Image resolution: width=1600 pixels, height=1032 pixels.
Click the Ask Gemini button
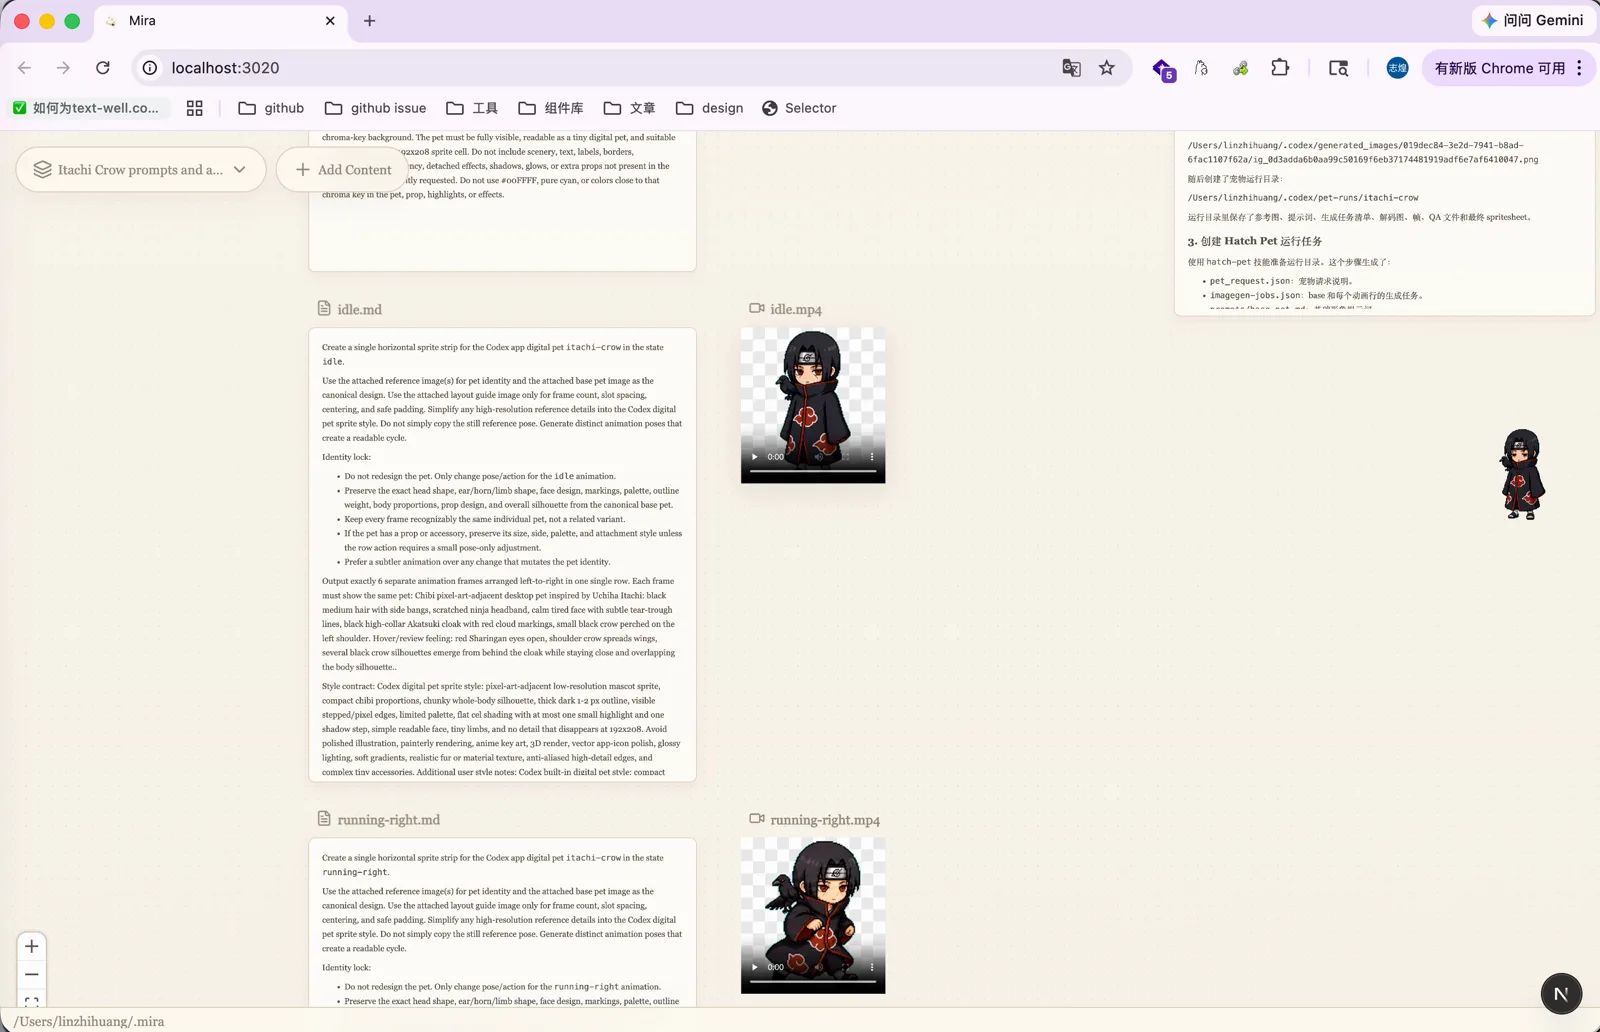coord(1532,20)
